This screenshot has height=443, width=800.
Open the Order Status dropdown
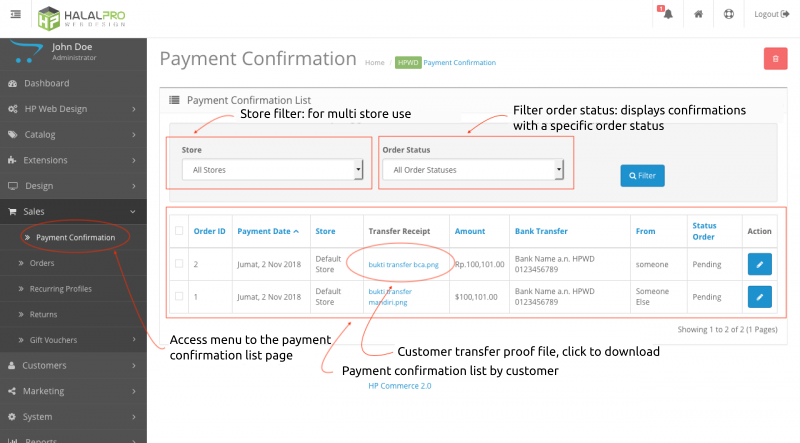[x=472, y=170]
